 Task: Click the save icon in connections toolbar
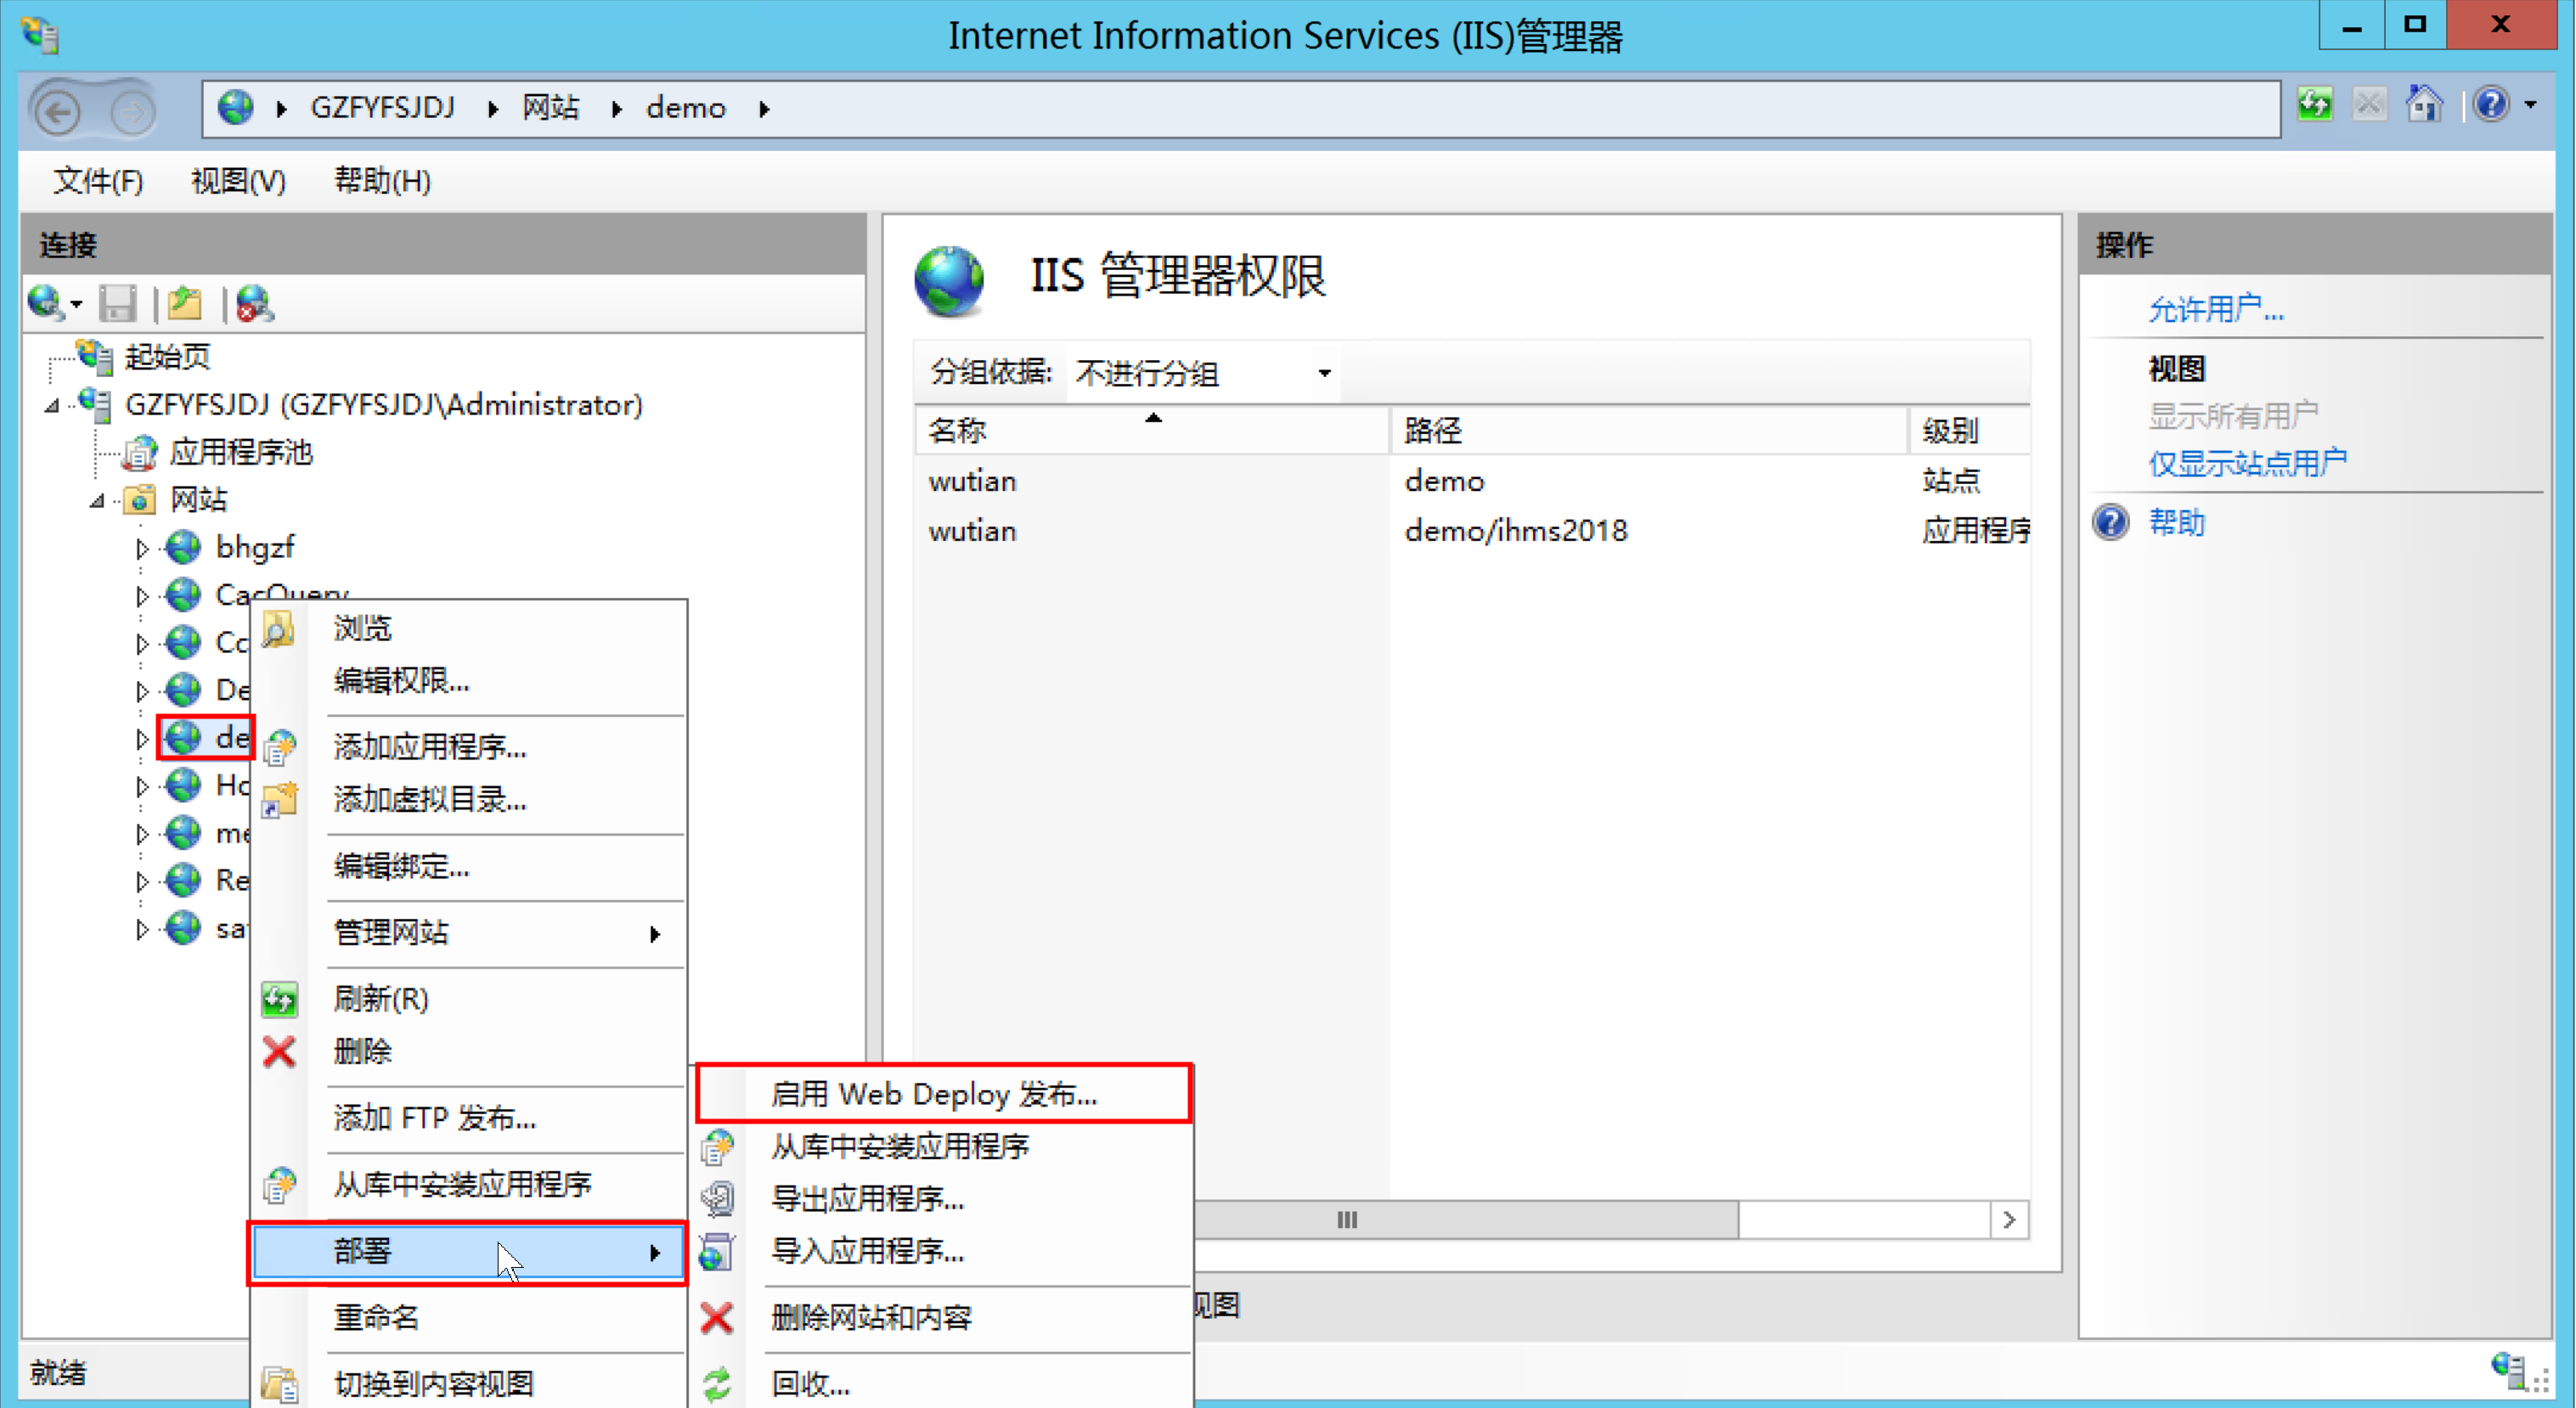click(118, 303)
